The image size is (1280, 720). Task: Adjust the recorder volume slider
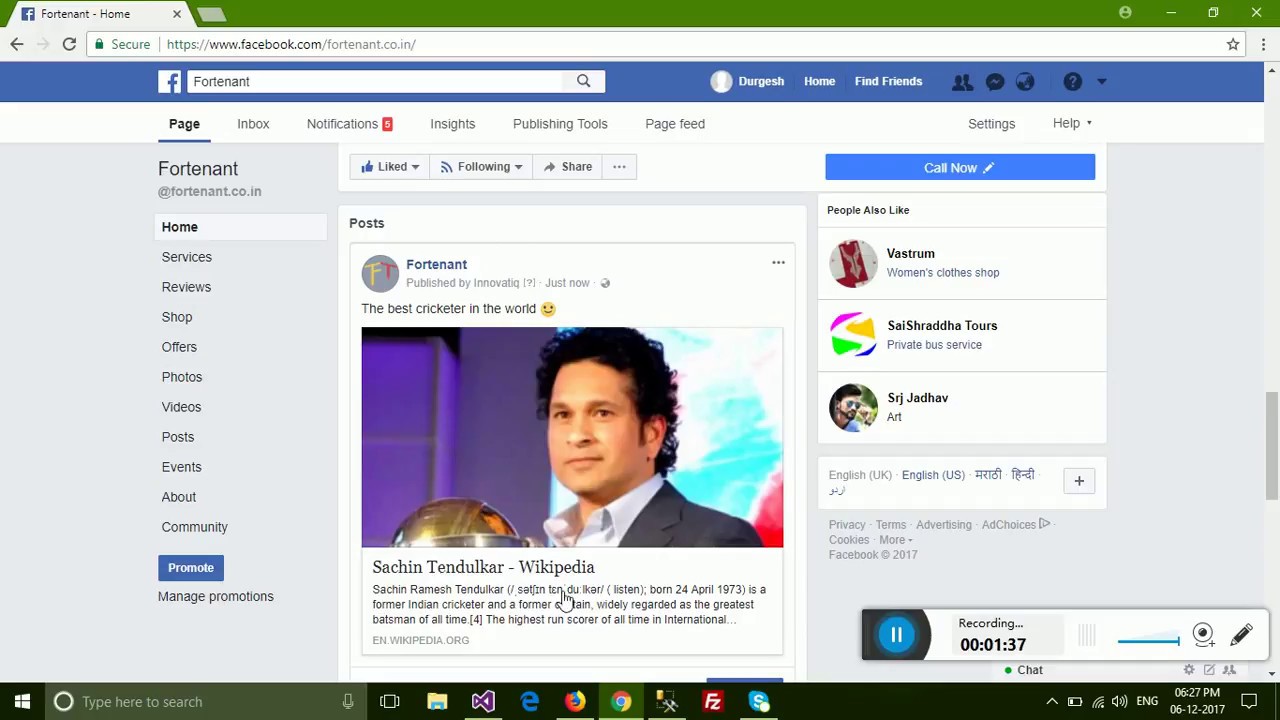pos(1148,641)
